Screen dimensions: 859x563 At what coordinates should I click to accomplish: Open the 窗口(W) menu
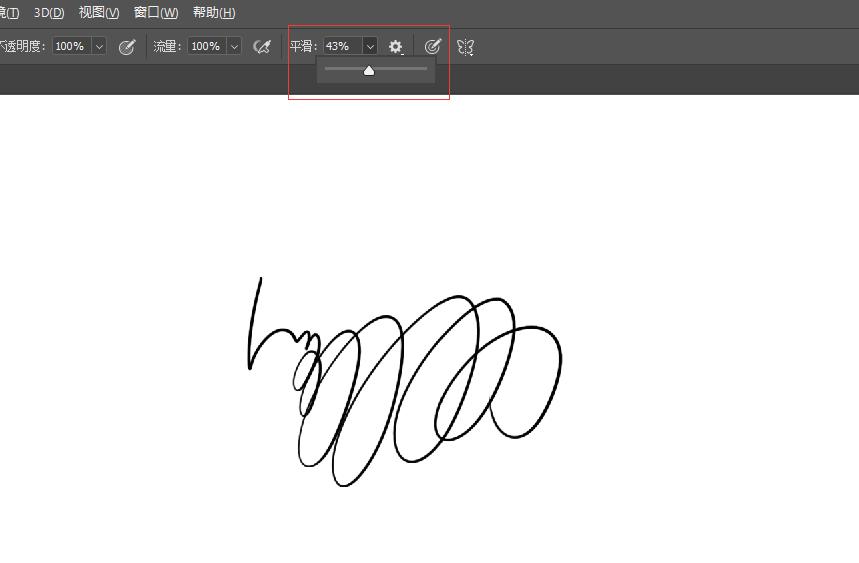coord(156,12)
